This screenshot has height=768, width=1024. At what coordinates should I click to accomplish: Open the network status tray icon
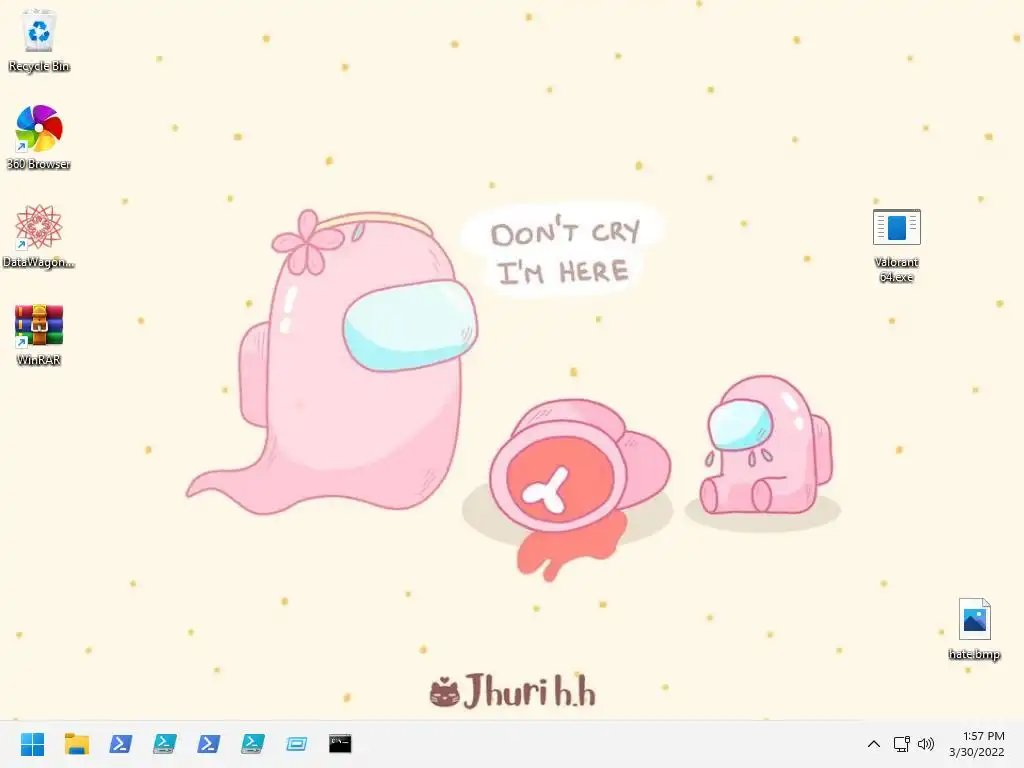pos(901,744)
